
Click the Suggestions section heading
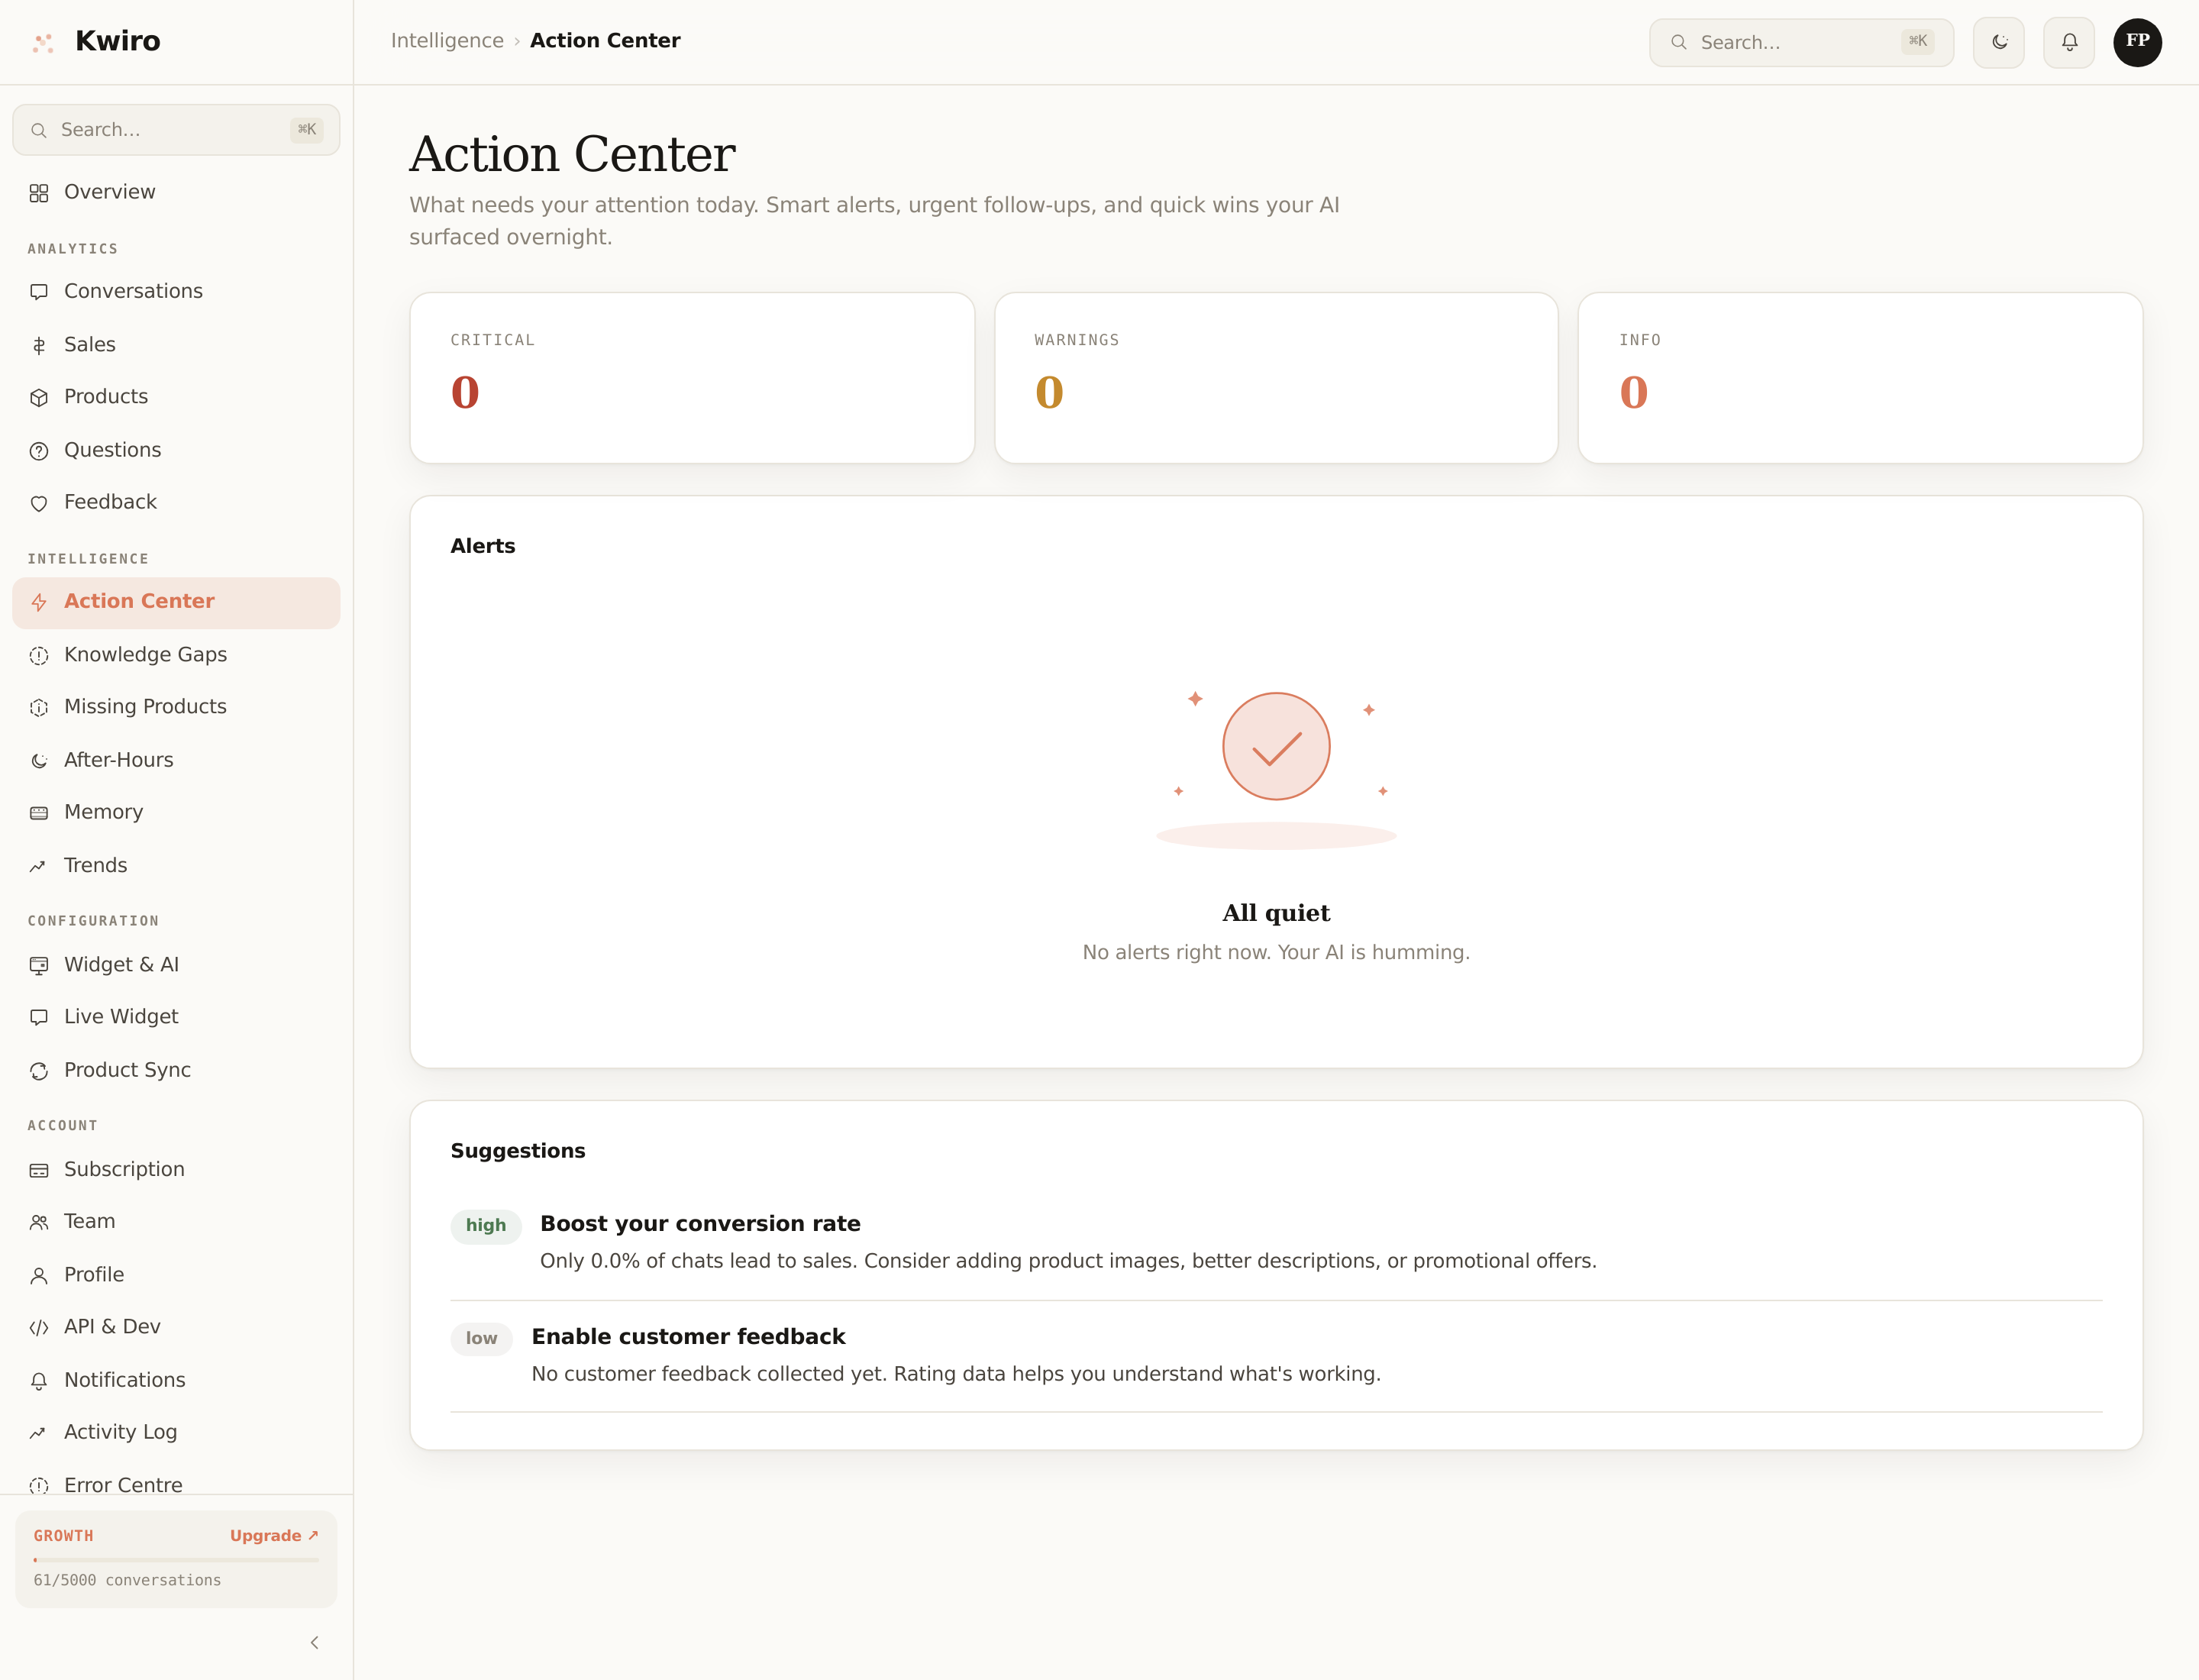click(x=518, y=1151)
